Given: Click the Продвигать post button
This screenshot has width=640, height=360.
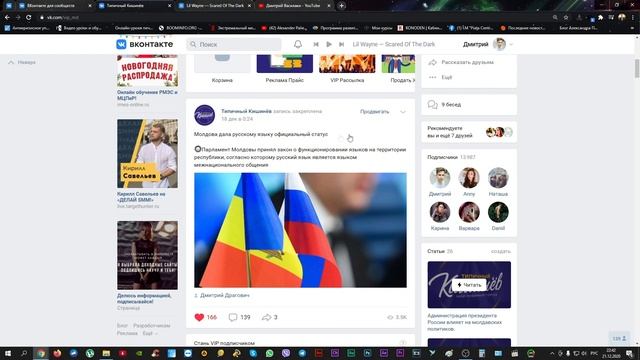Looking at the screenshot, I should (x=374, y=111).
